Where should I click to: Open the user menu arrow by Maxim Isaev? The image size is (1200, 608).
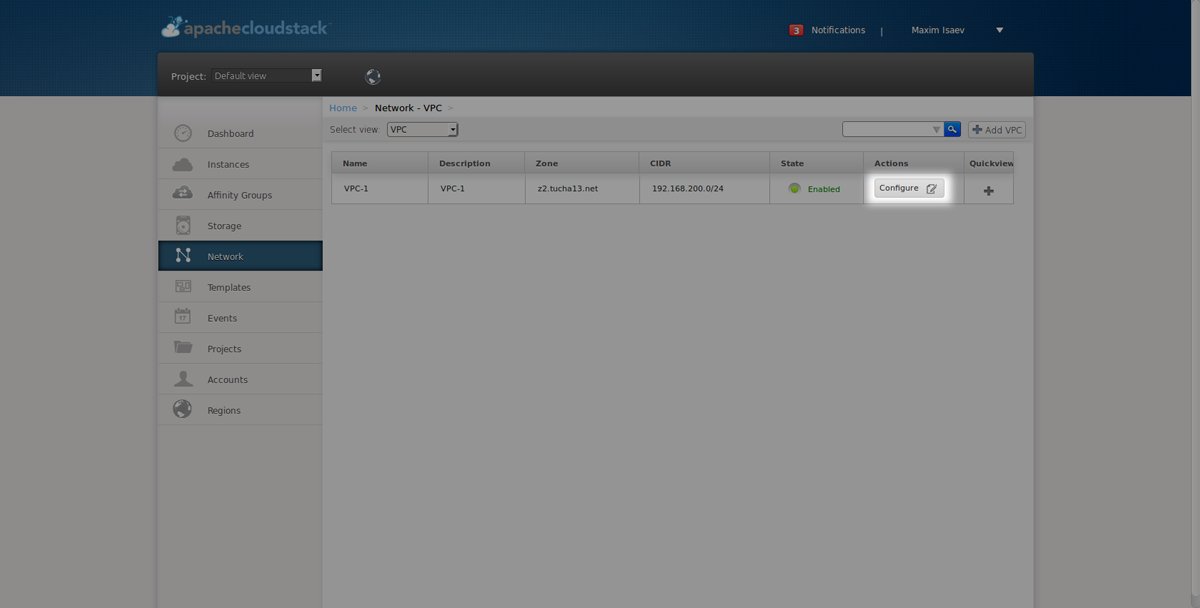click(999, 30)
